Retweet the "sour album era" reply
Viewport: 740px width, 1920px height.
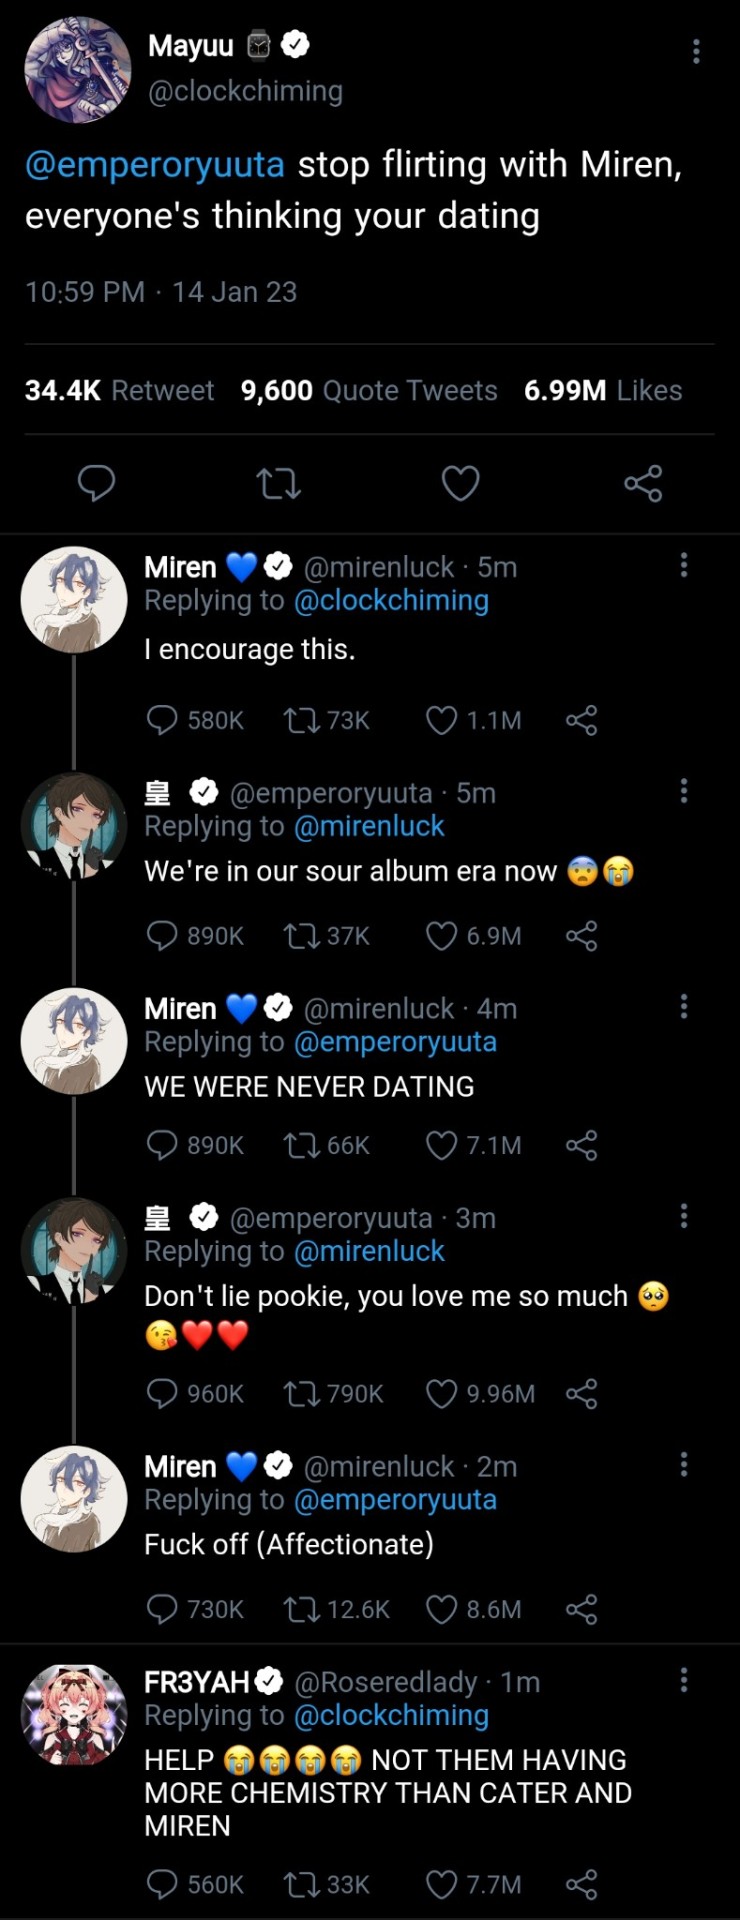tap(301, 936)
